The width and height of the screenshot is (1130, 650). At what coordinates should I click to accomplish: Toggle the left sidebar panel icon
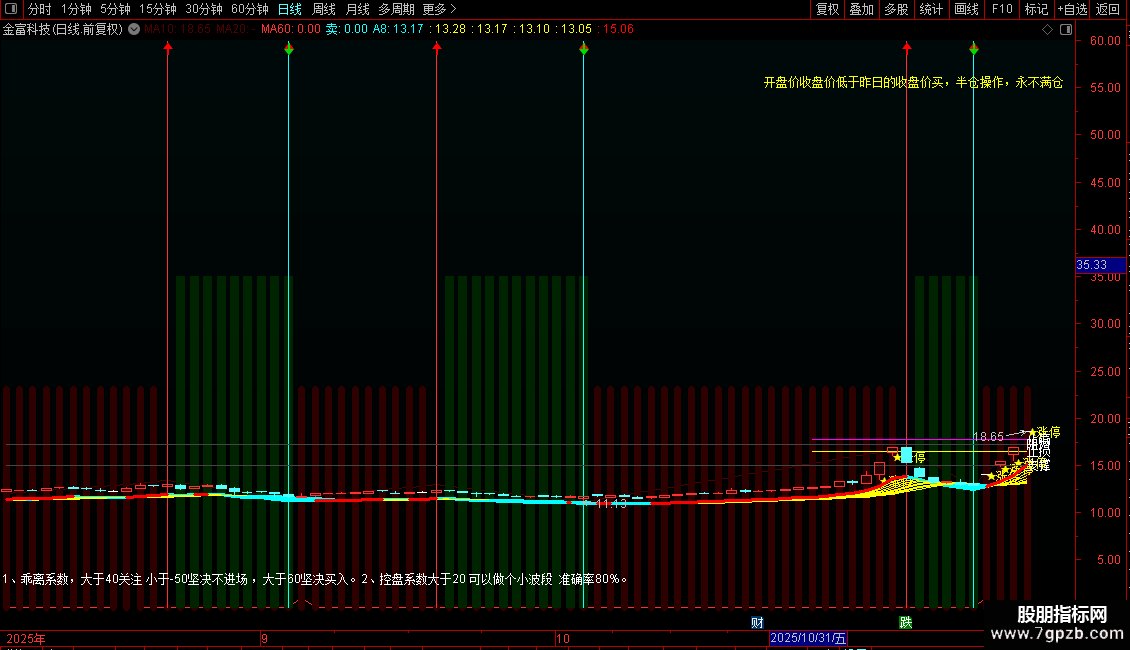pos(11,9)
